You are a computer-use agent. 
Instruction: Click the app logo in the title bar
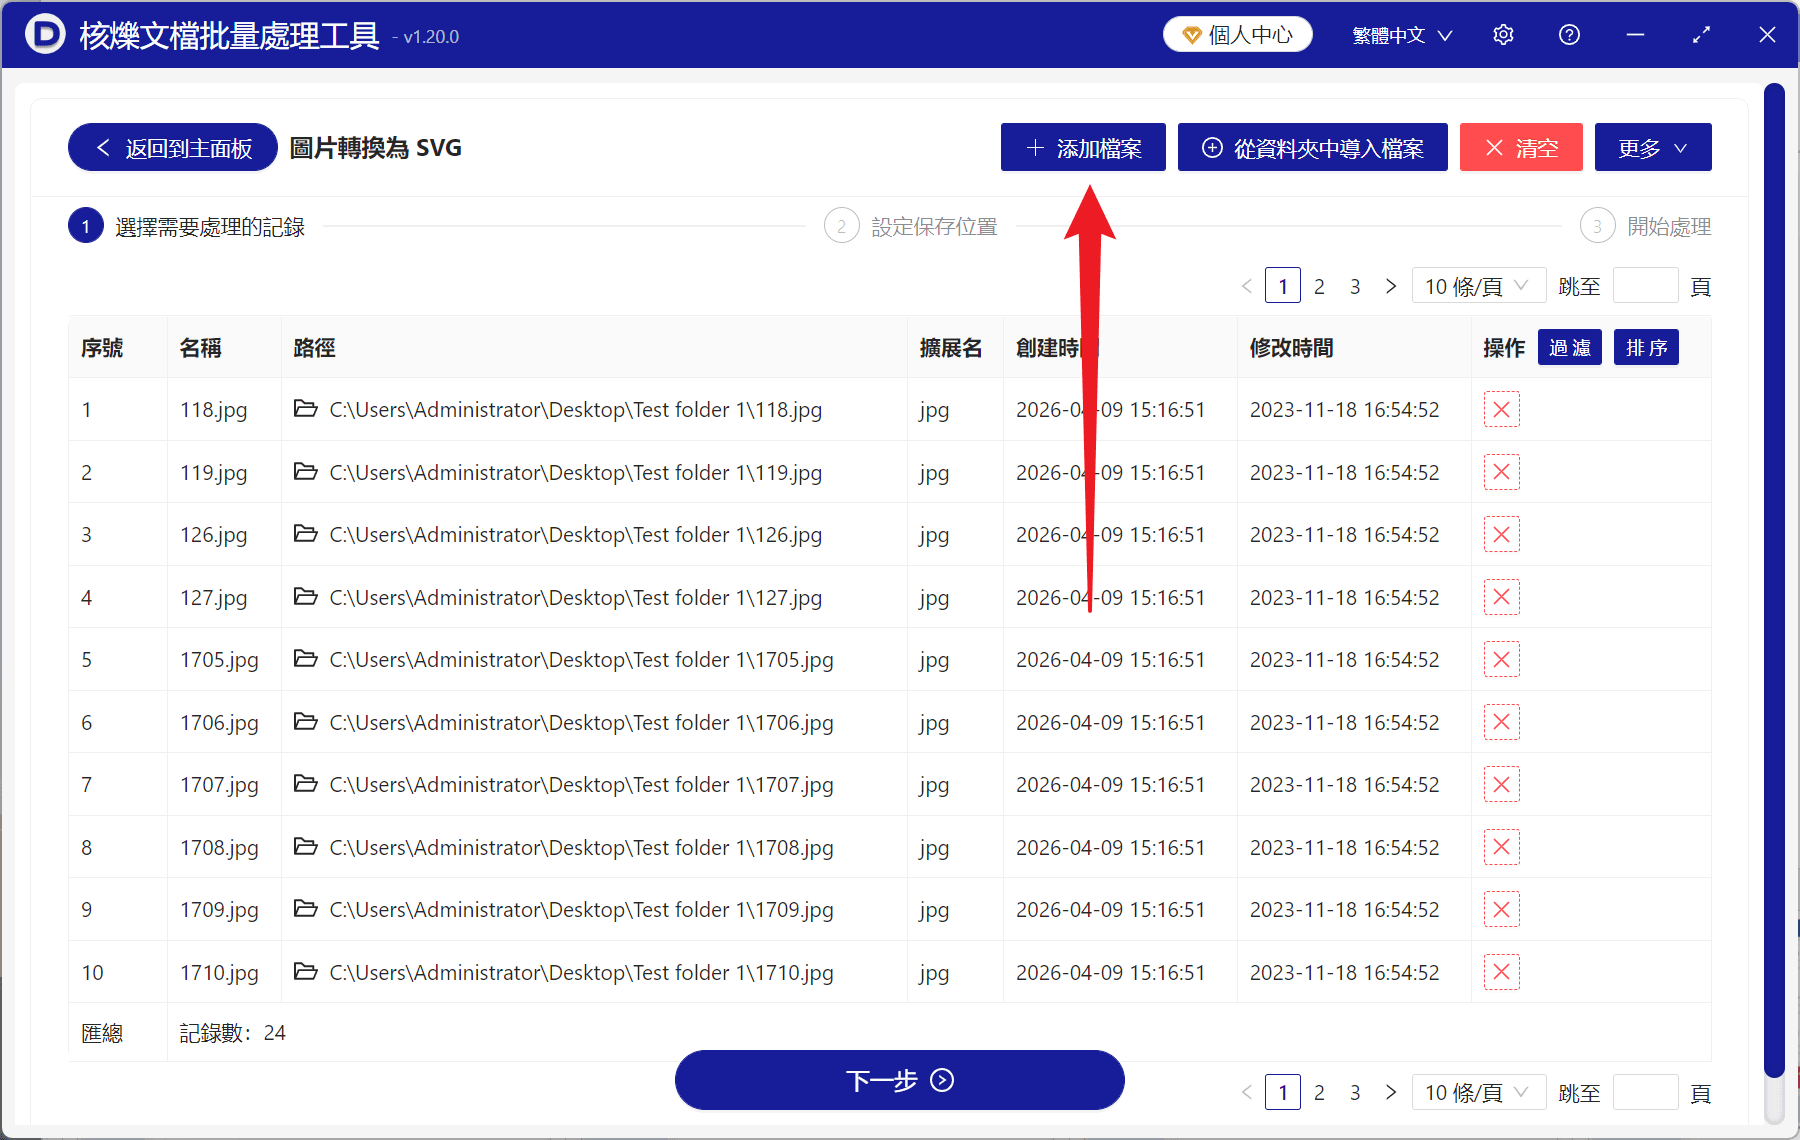pyautogui.click(x=44, y=34)
